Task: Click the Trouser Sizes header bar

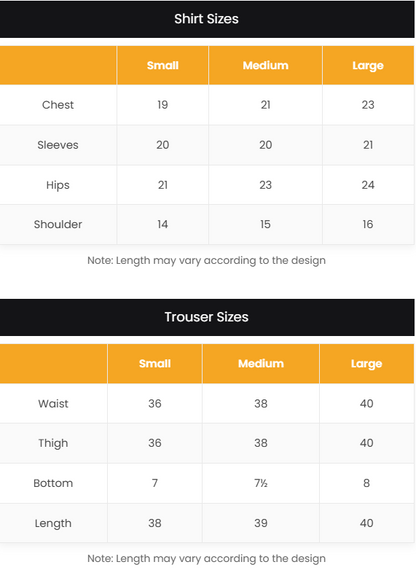Action: [207, 317]
